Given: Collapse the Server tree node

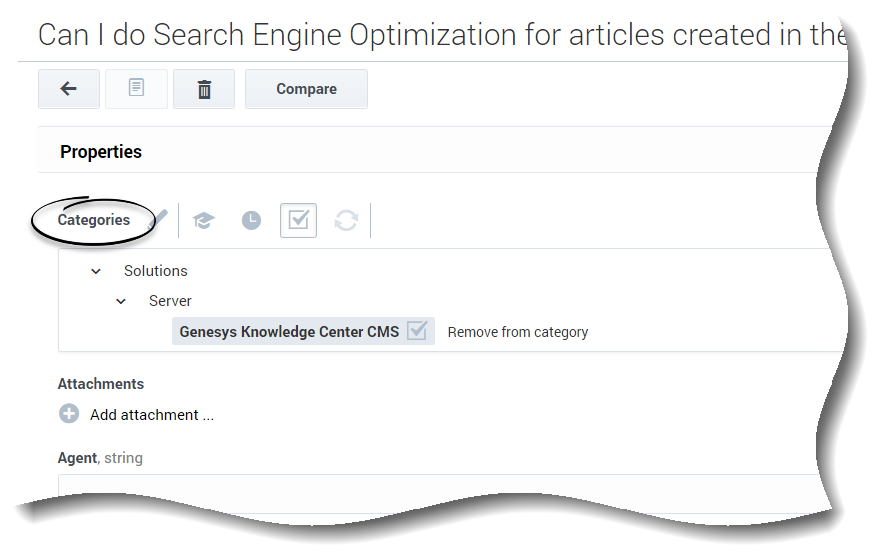Looking at the screenshot, I should (x=121, y=301).
